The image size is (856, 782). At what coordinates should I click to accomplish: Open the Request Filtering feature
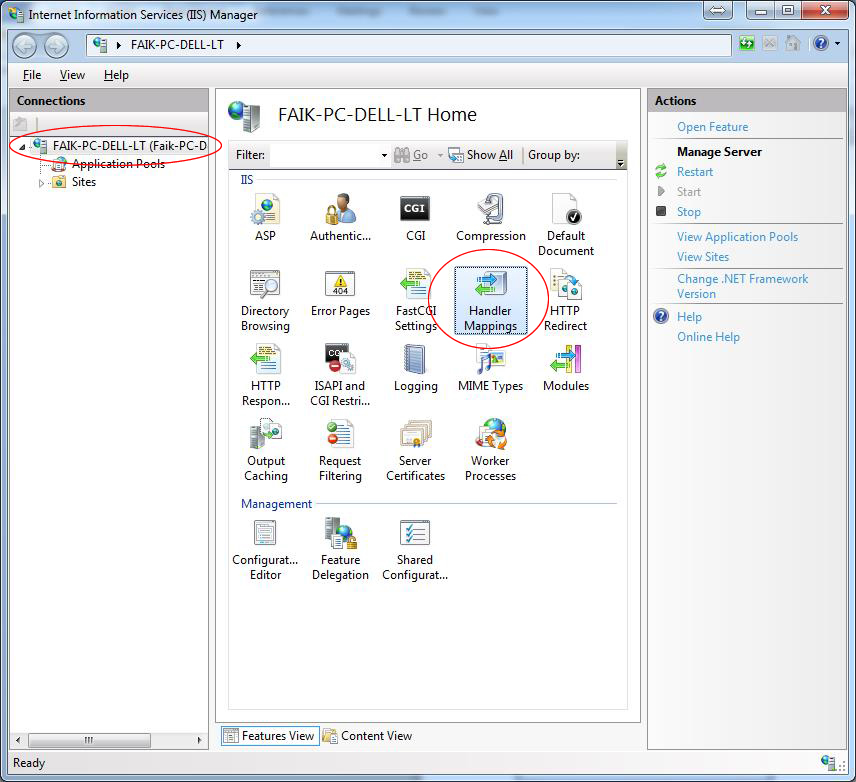point(341,451)
